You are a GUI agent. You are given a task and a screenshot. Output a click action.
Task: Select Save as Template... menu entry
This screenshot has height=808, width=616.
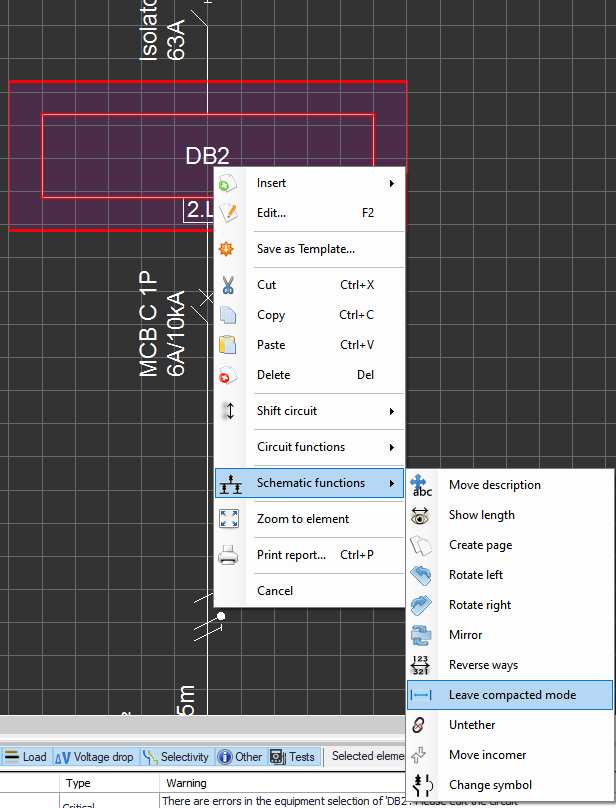[x=309, y=249]
